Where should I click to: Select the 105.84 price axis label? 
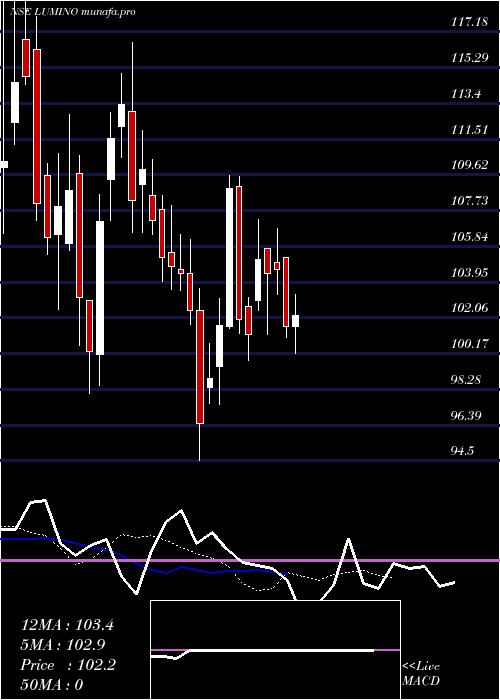pos(469,236)
